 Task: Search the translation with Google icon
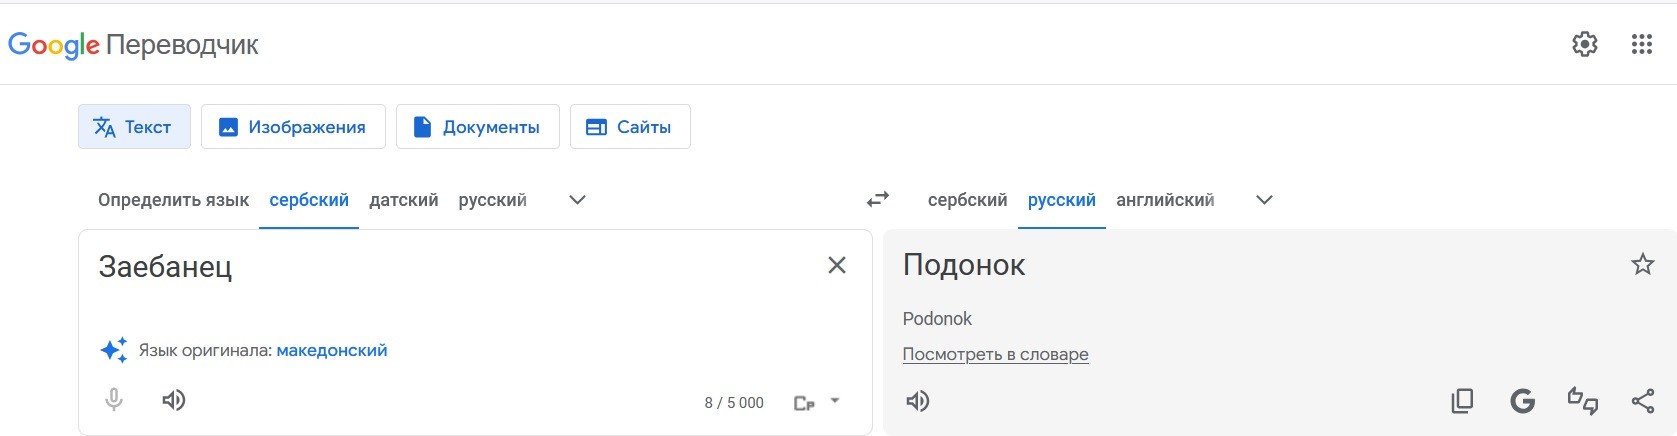coord(1522,402)
